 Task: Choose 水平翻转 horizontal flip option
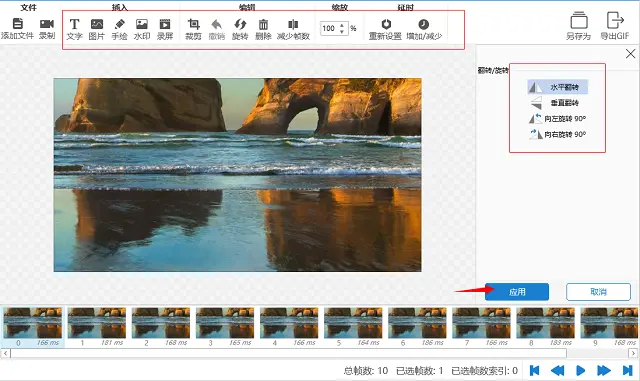click(558, 87)
